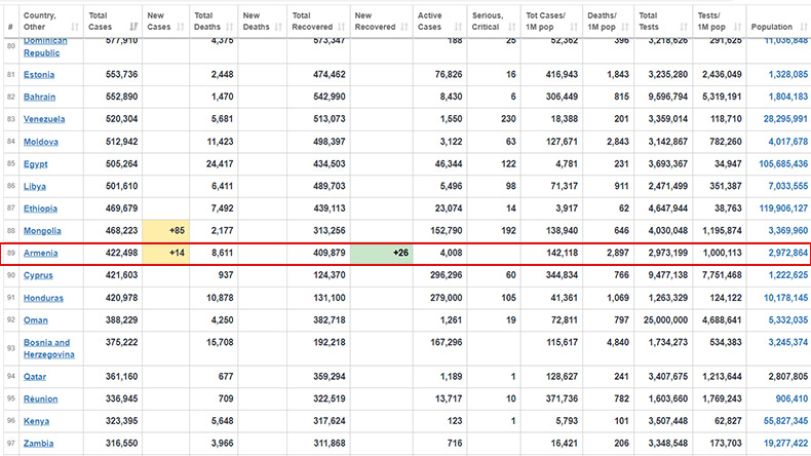This screenshot has width=811, height=456.
Task: Open the Estonia country link
Action: click(x=39, y=74)
